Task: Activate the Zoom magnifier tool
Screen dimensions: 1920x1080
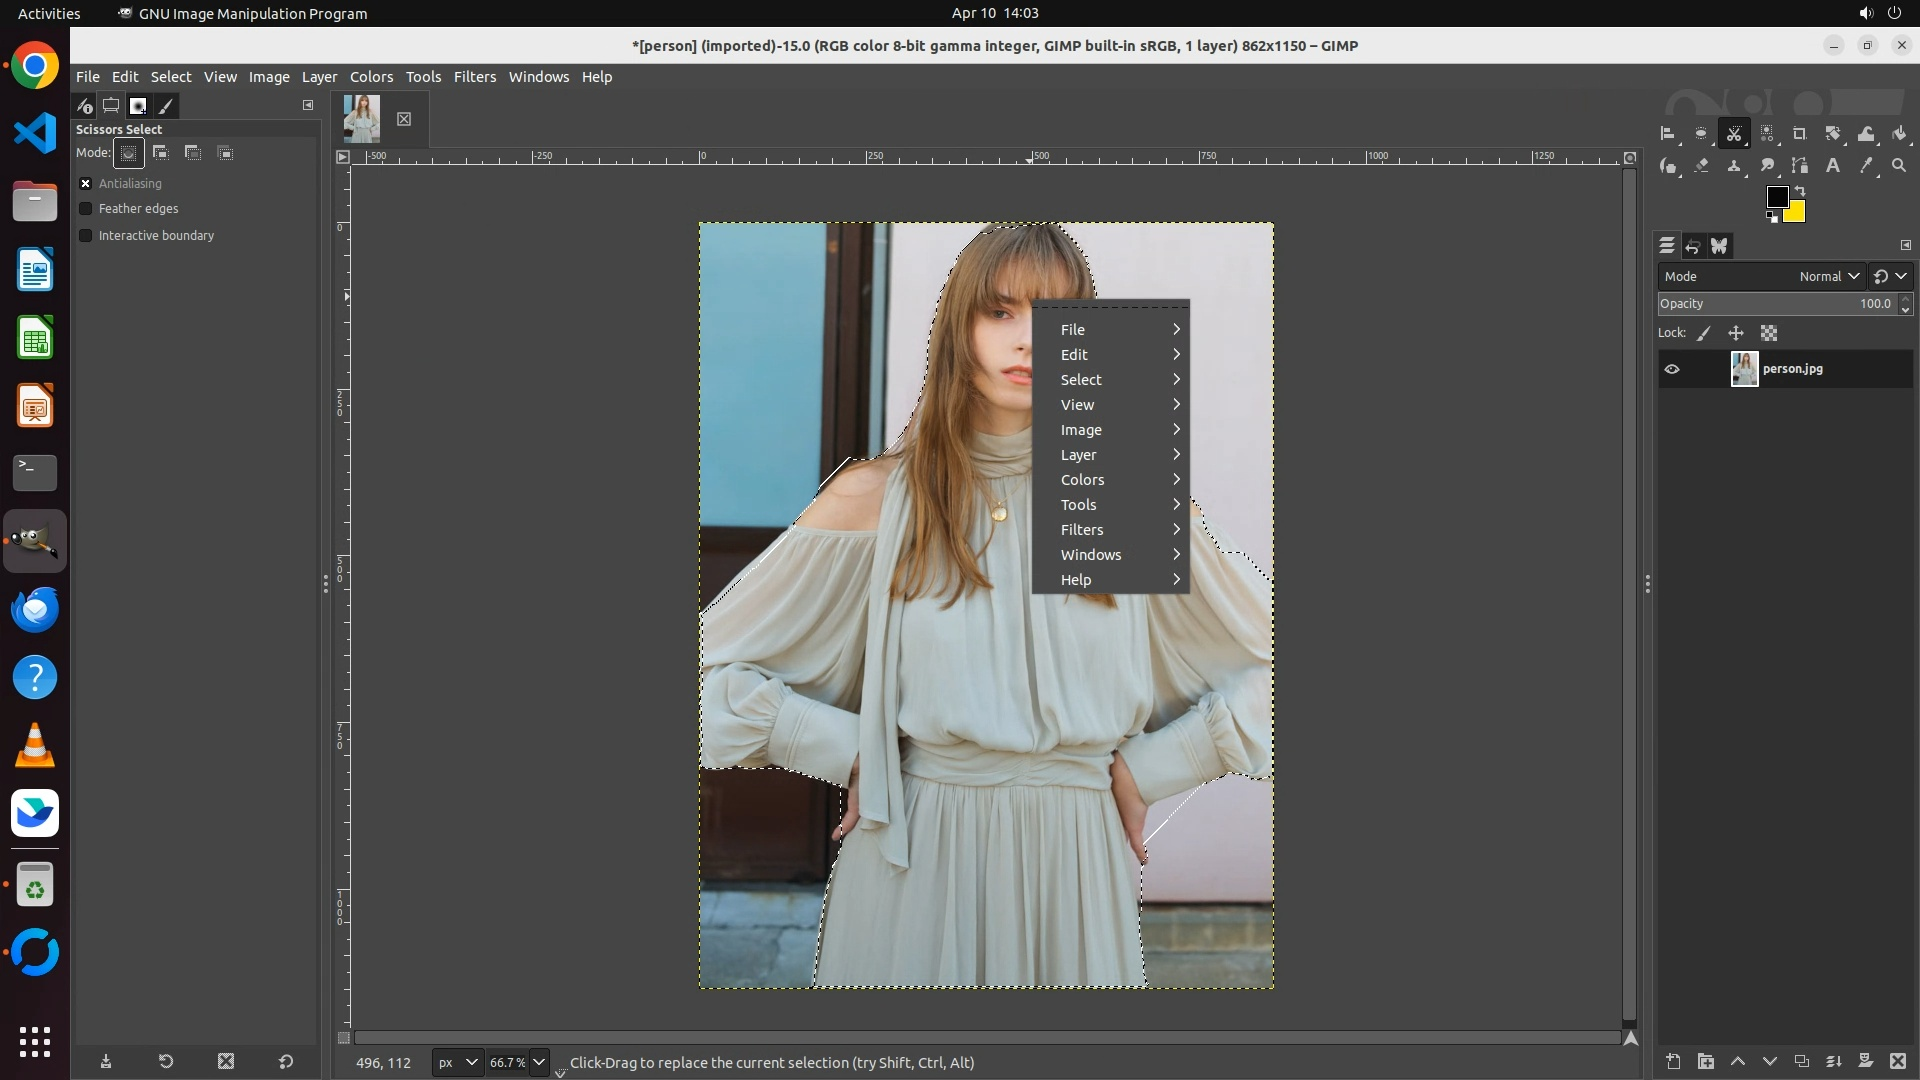Action: click(1899, 166)
